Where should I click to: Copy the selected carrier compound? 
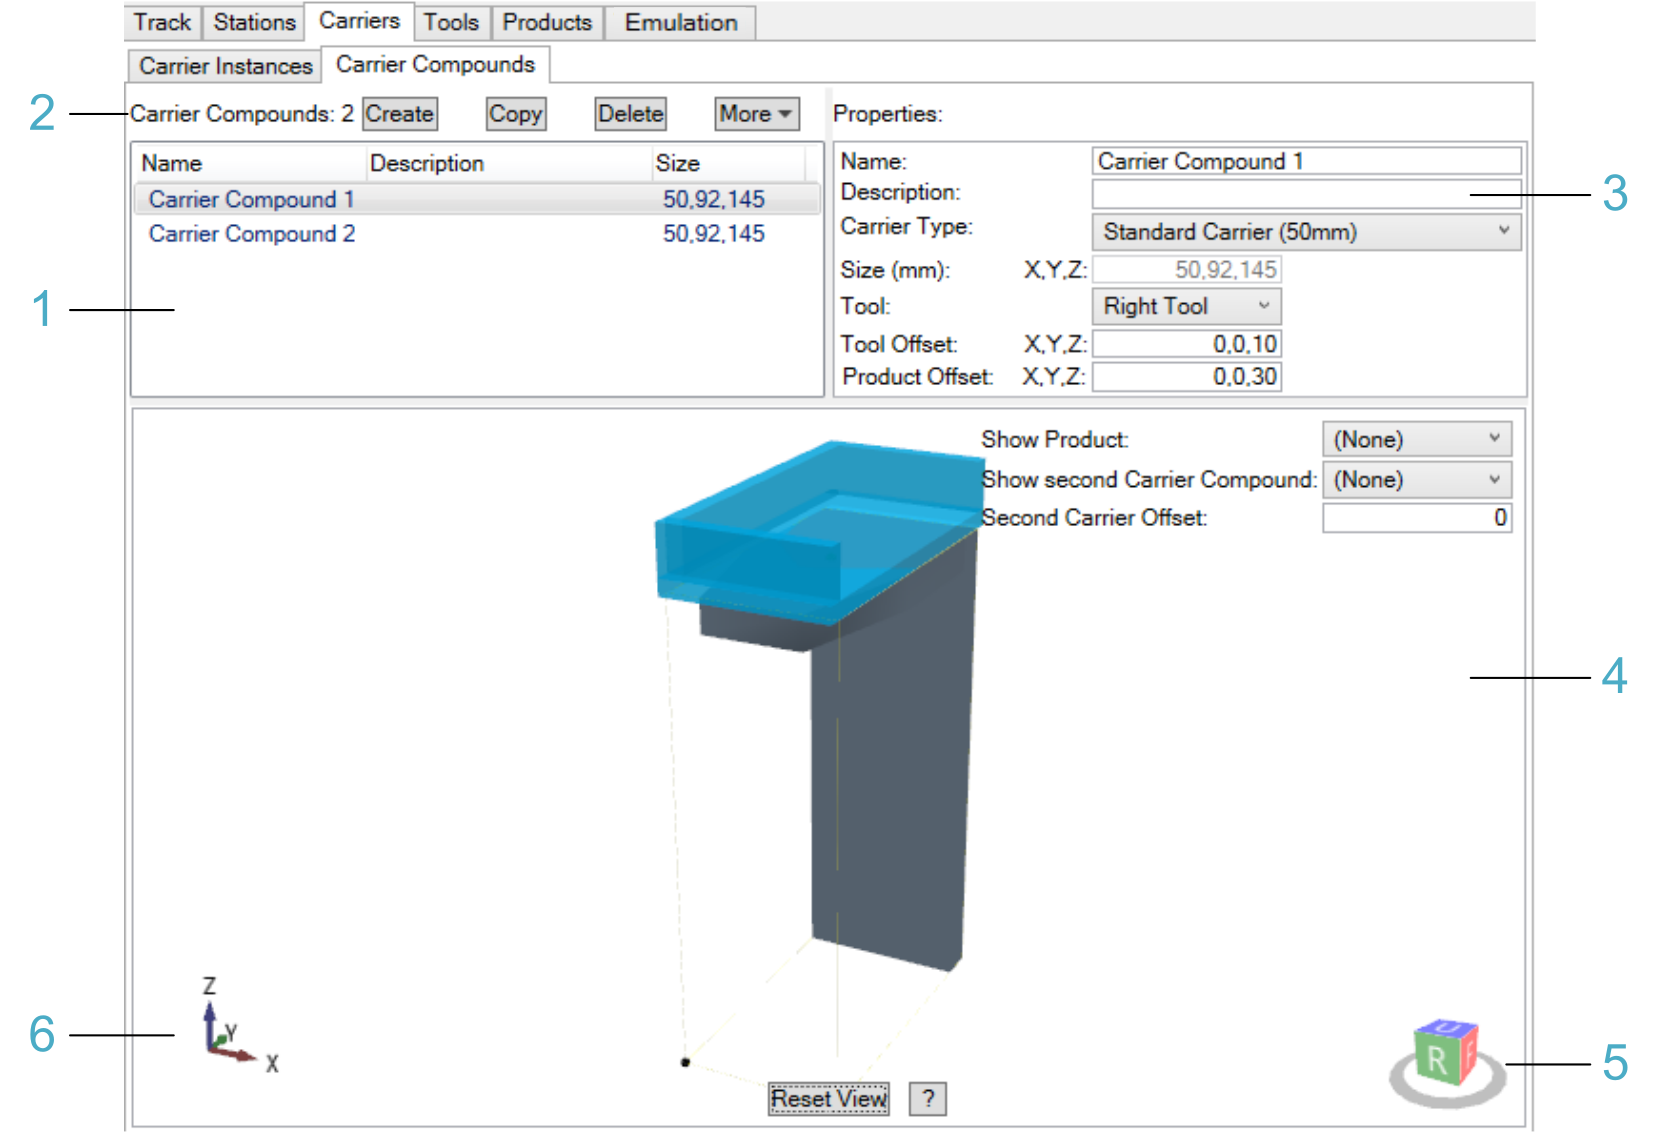coord(515,114)
